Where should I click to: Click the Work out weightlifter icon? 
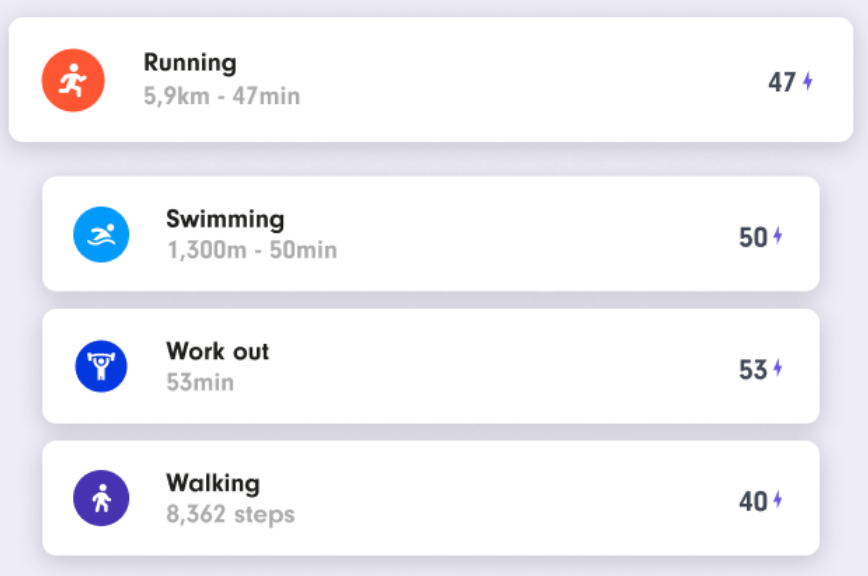pyautogui.click(x=101, y=367)
